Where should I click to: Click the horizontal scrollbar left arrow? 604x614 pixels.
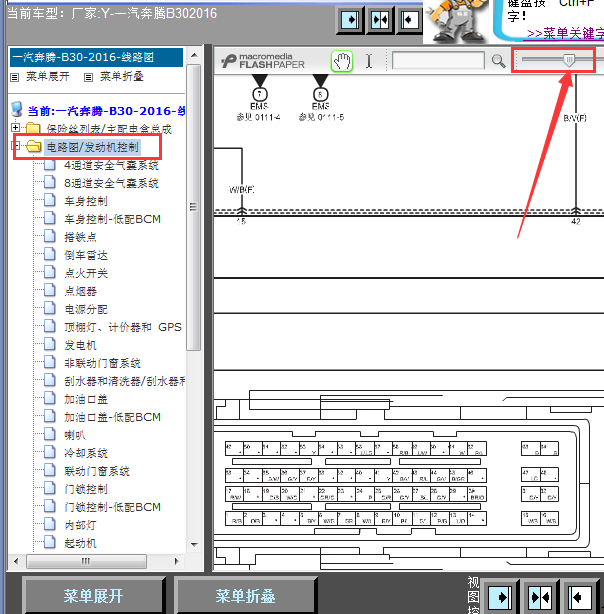click(16, 561)
